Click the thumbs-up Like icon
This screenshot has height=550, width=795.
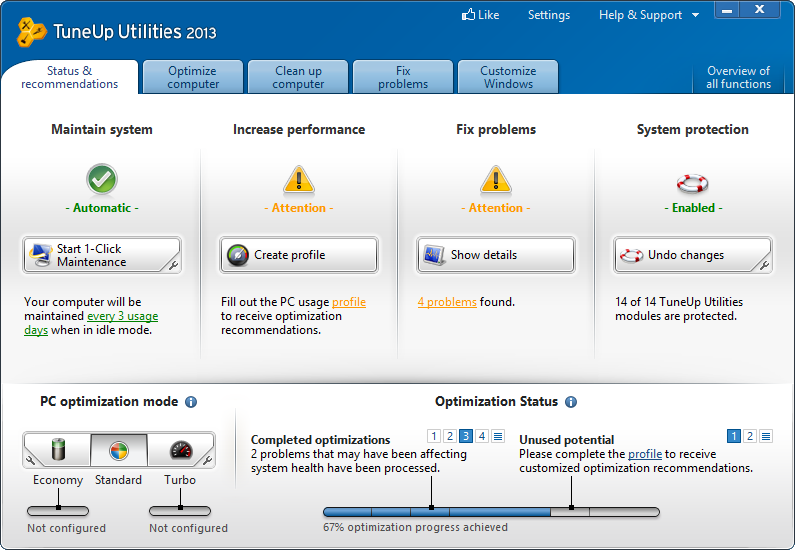click(468, 15)
